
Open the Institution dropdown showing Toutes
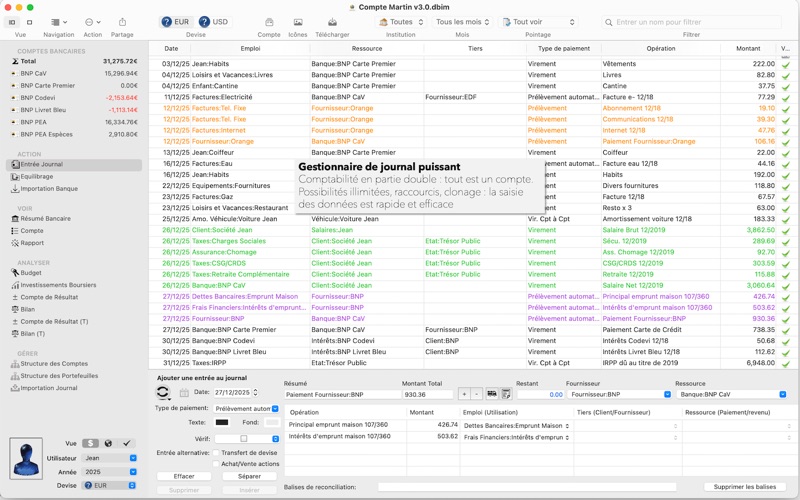click(x=401, y=22)
